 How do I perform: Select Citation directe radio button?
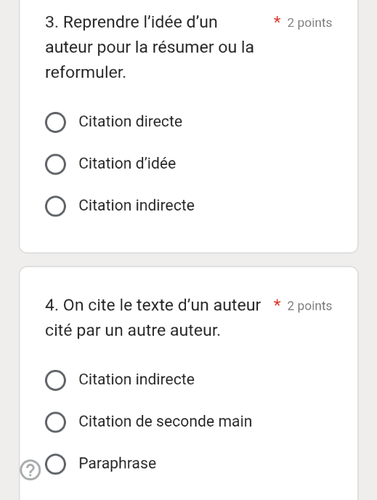(55, 122)
